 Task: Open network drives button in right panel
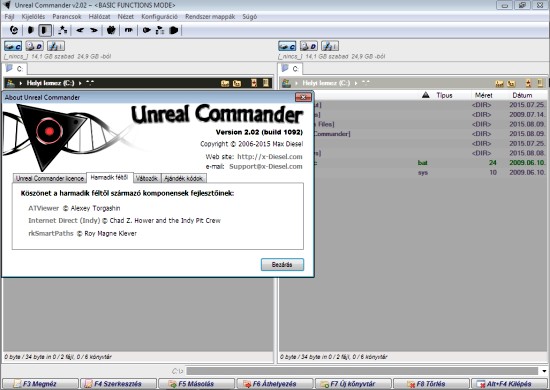(x=330, y=46)
